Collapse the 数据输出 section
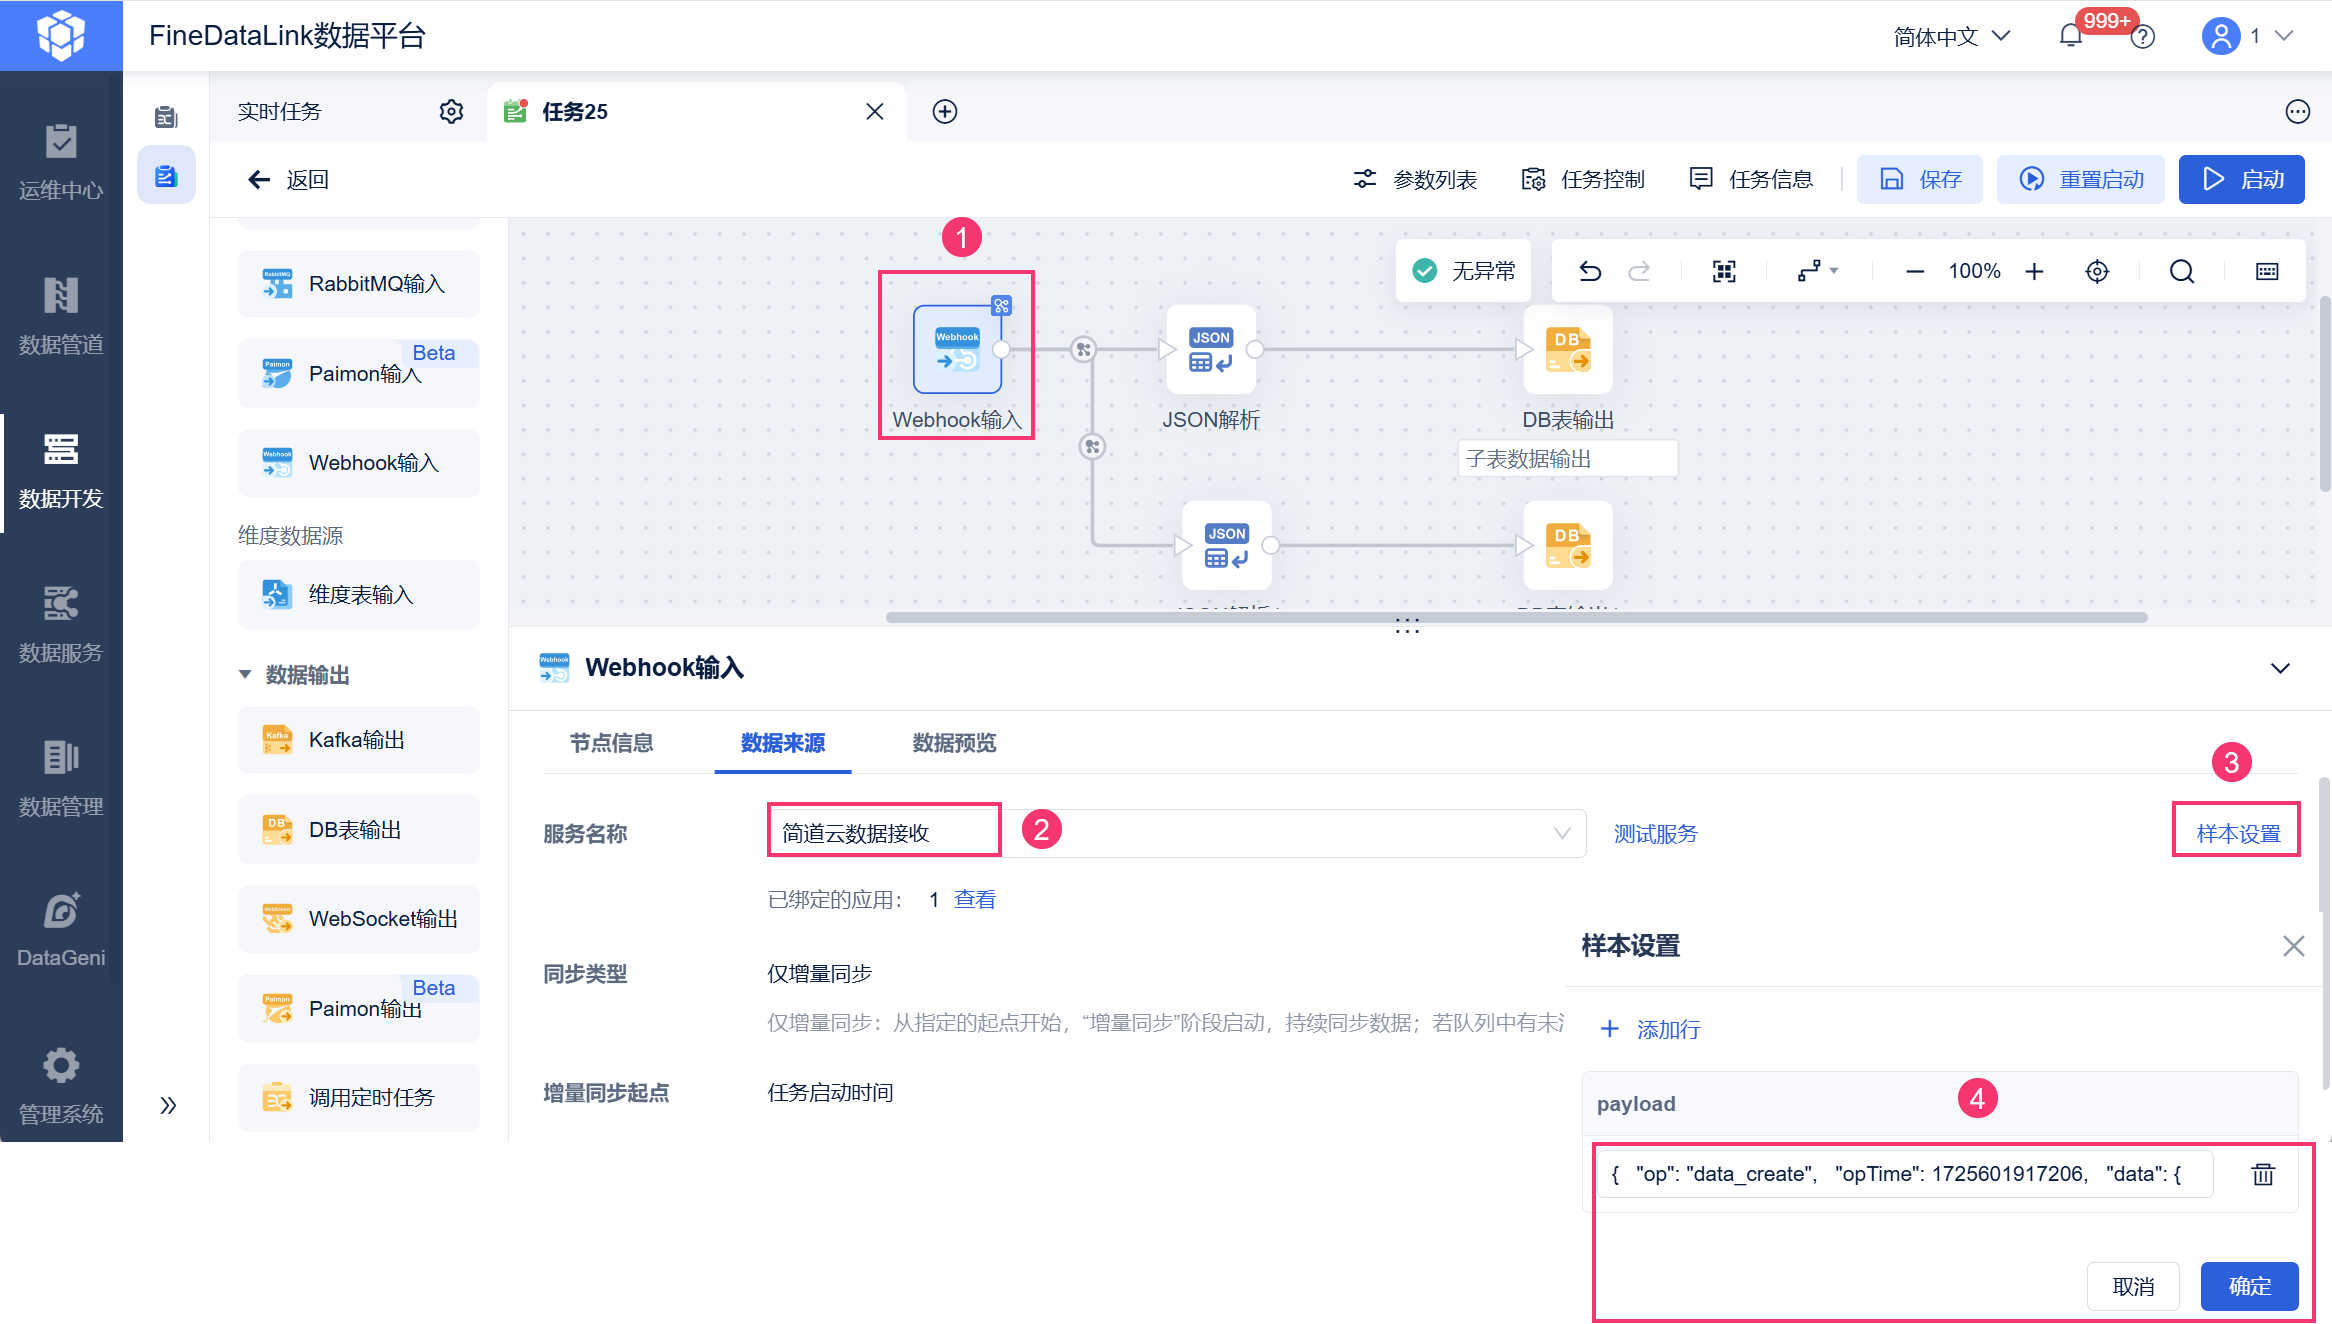 click(x=244, y=675)
